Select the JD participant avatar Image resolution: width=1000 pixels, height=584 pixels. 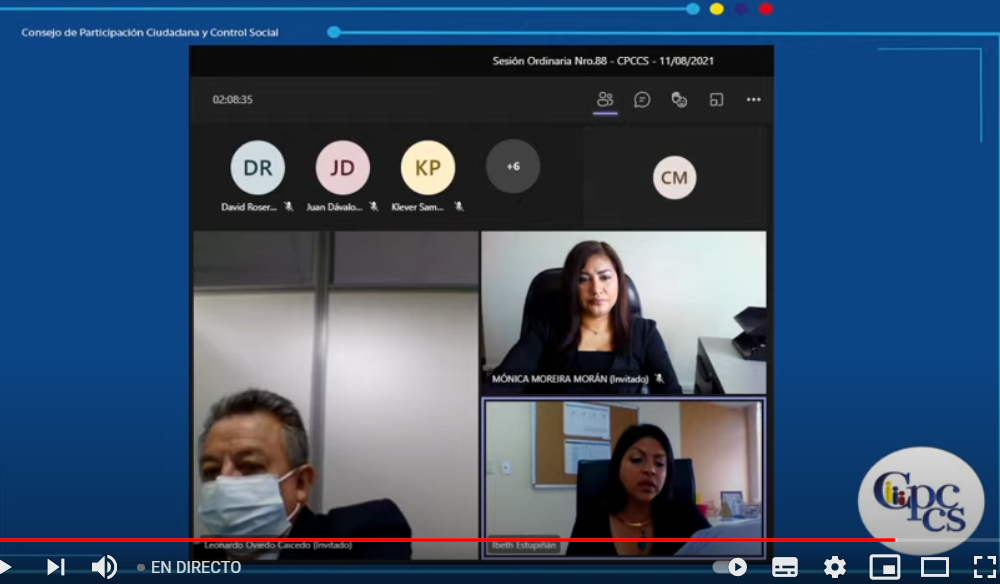[x=342, y=168]
